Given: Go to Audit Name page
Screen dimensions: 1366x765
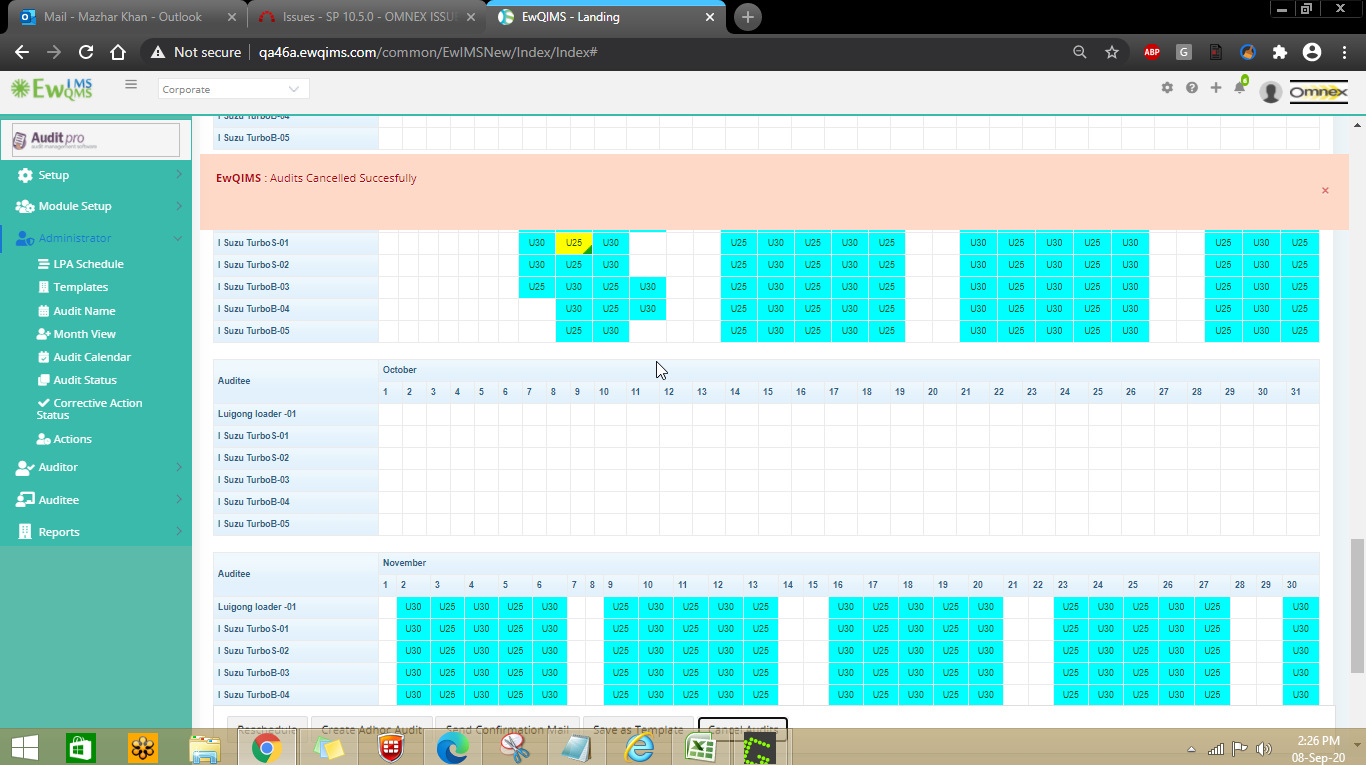Looking at the screenshot, I should 84,311.
